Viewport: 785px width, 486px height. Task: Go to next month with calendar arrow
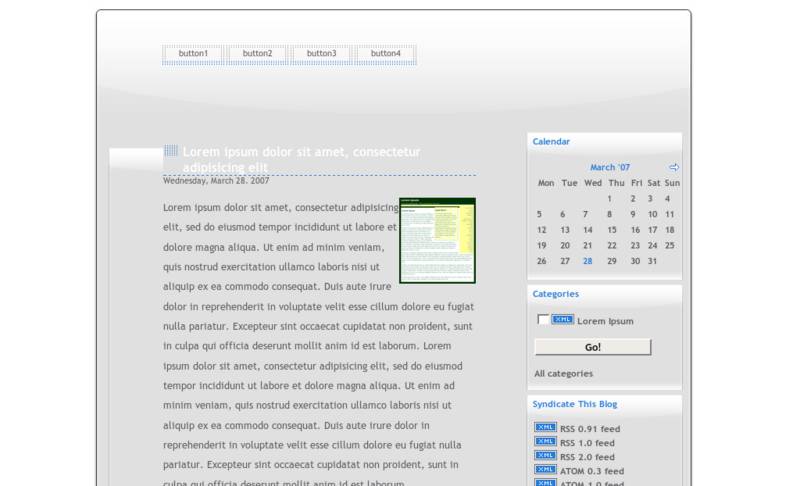(x=674, y=167)
